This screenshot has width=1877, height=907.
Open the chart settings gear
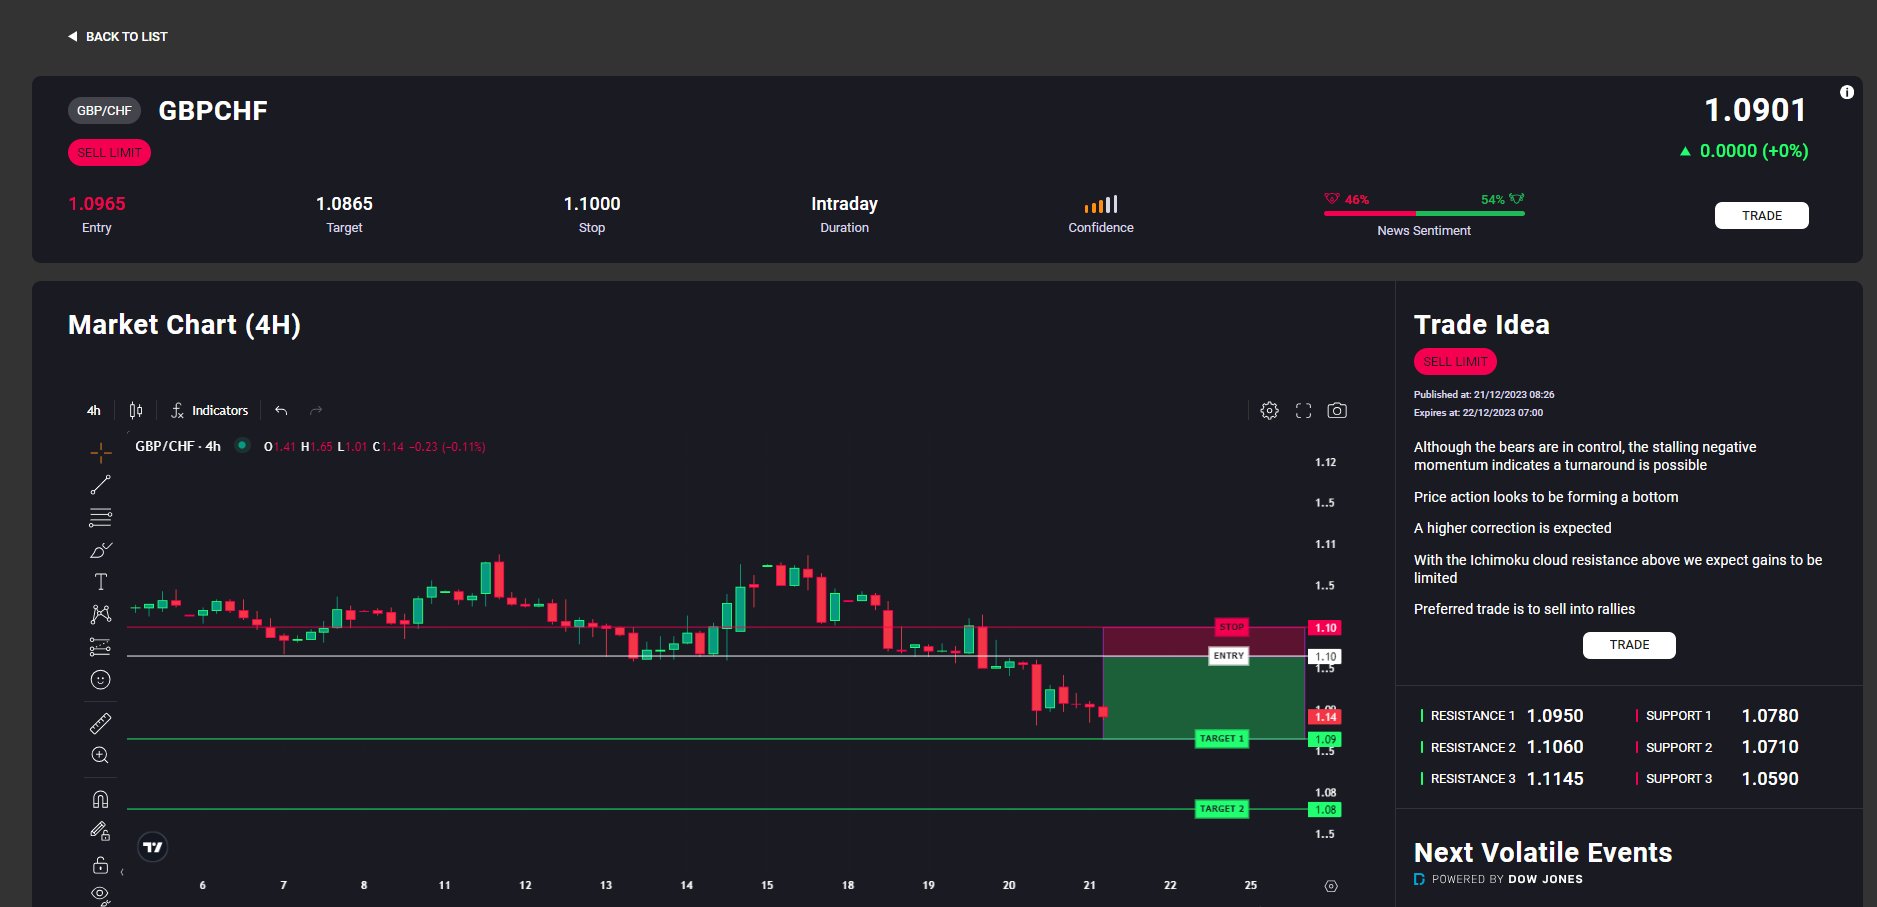pos(1268,410)
